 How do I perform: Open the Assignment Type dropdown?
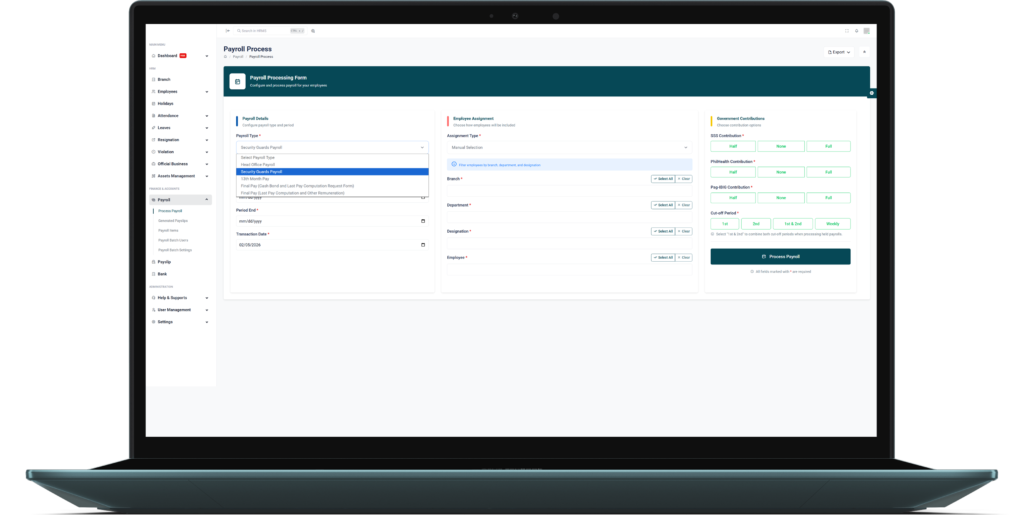point(568,147)
